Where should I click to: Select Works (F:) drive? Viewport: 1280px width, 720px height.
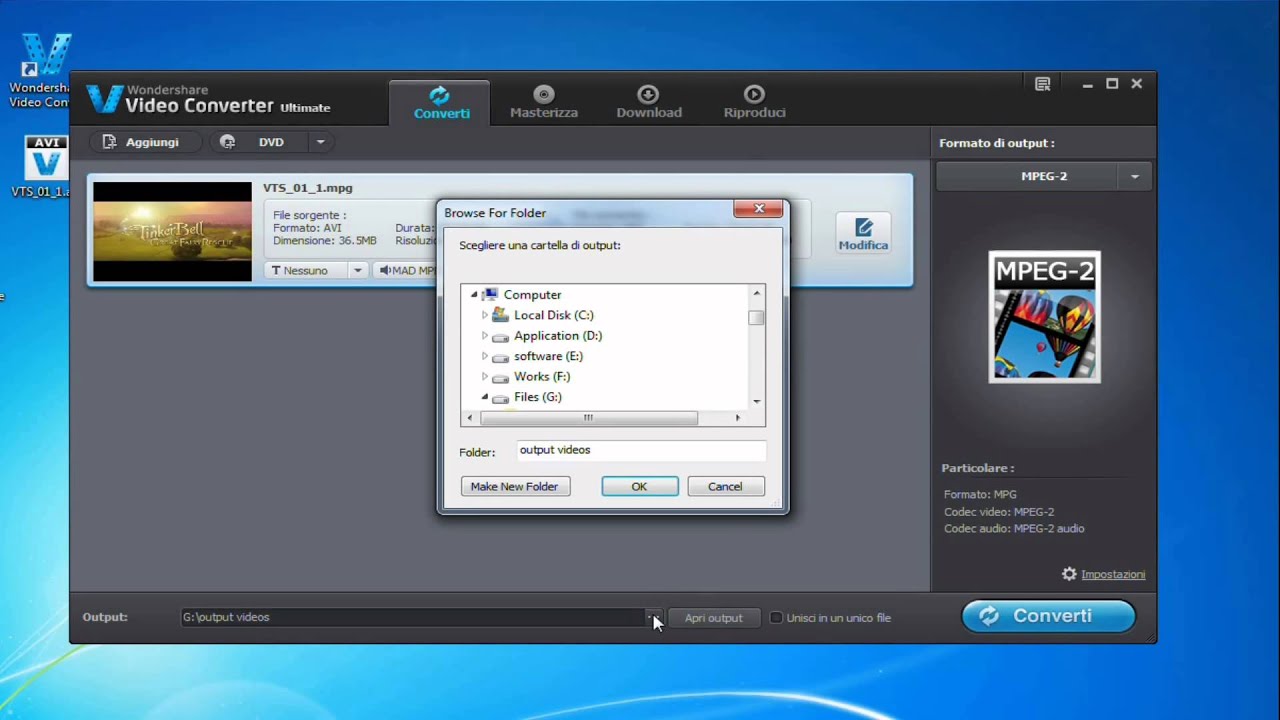[x=541, y=377]
